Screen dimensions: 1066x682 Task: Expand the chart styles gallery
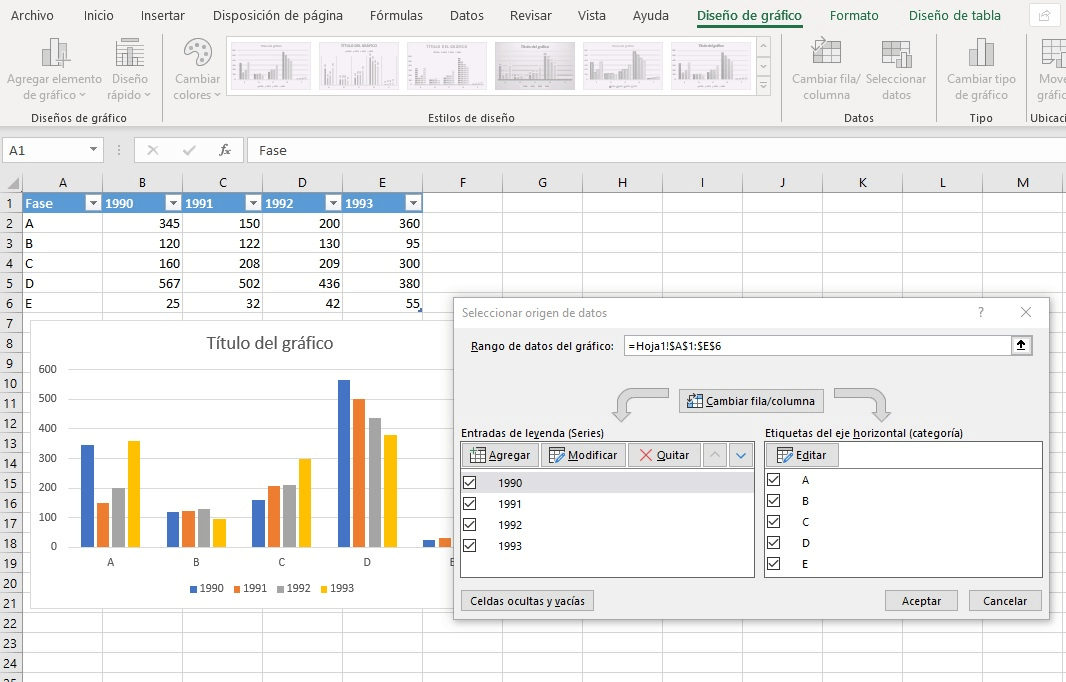click(x=763, y=86)
